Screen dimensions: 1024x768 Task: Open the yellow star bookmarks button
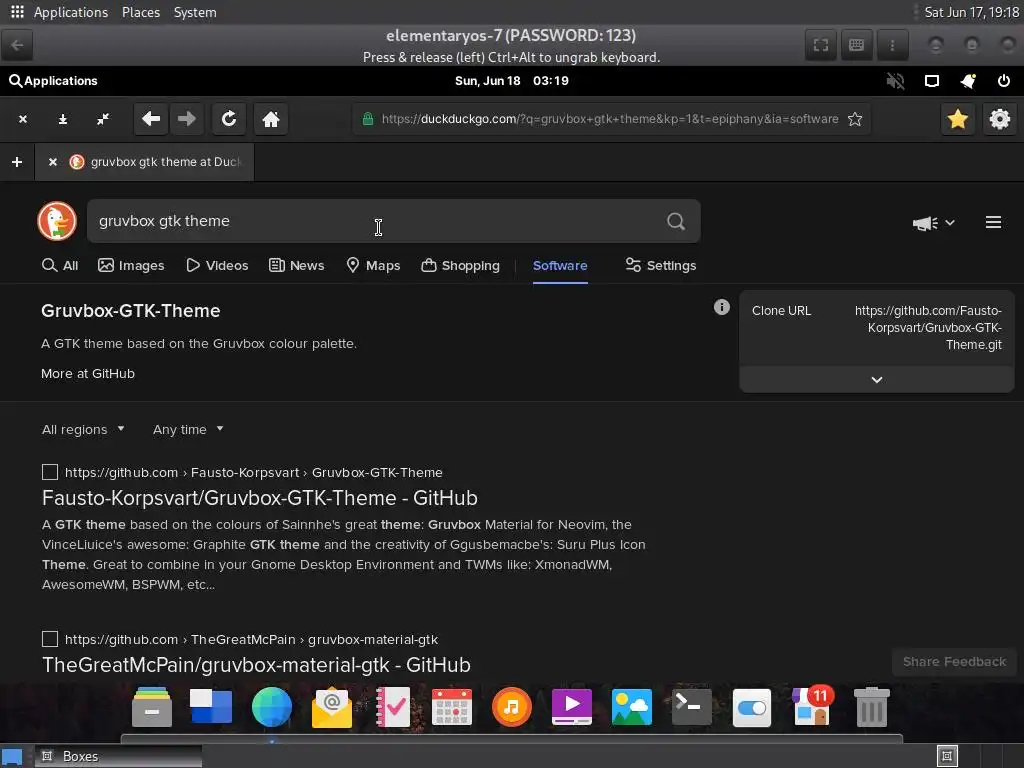[x=957, y=119]
